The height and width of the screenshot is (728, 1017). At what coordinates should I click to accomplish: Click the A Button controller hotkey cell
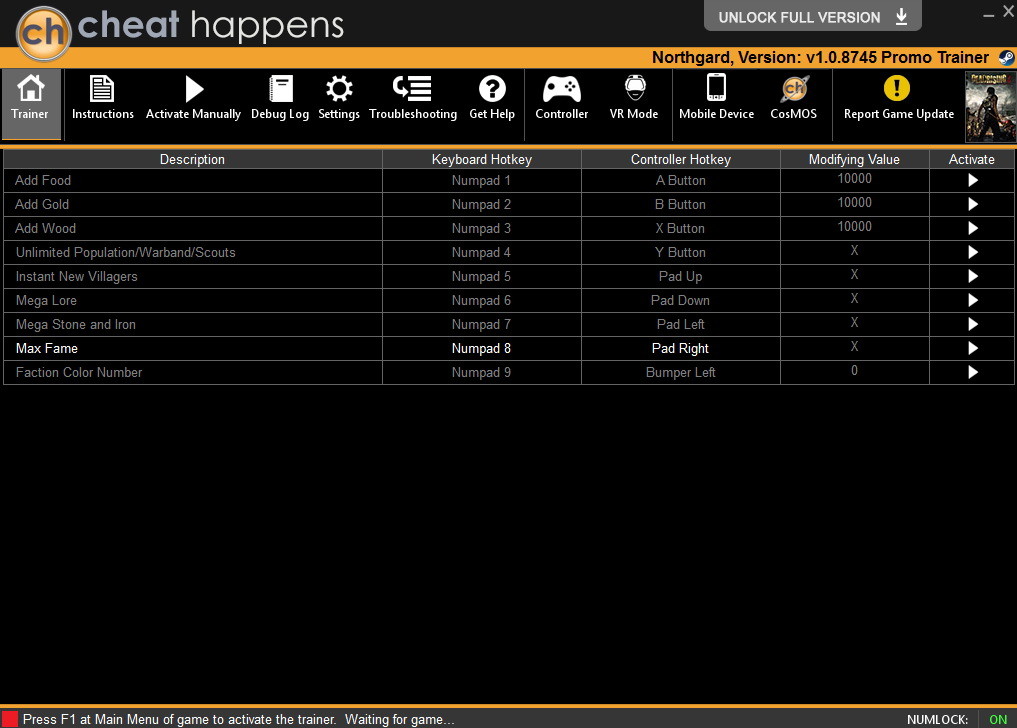680,180
